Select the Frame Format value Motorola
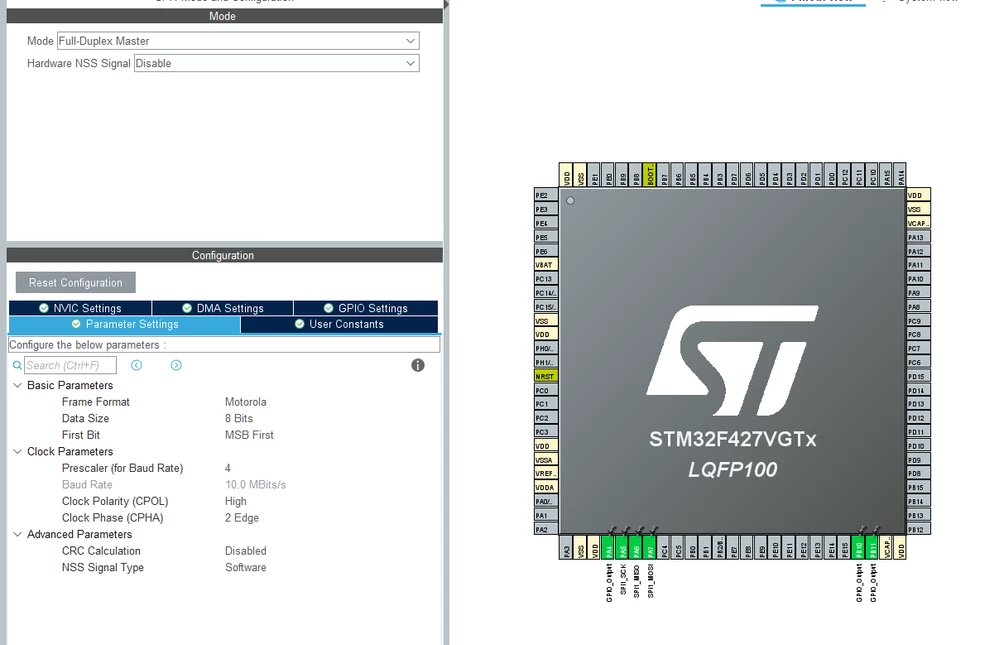The width and height of the screenshot is (999, 645). point(245,402)
